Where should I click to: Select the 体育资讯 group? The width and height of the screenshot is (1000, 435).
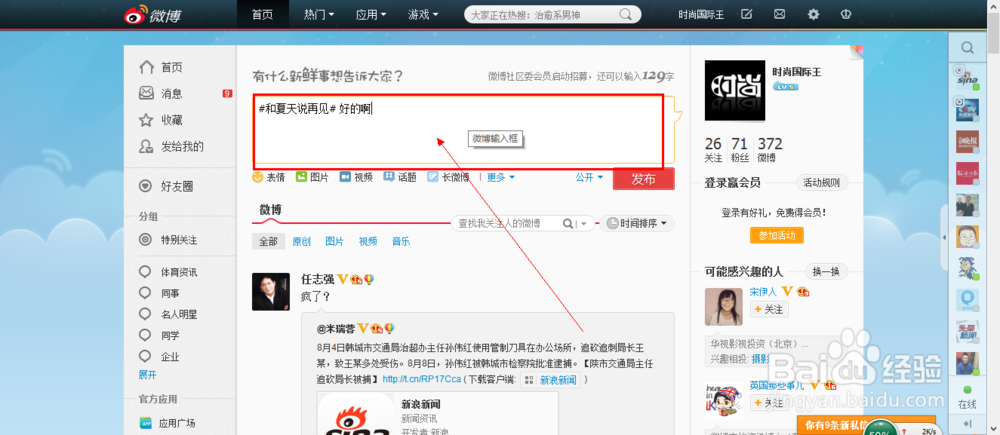(168, 272)
